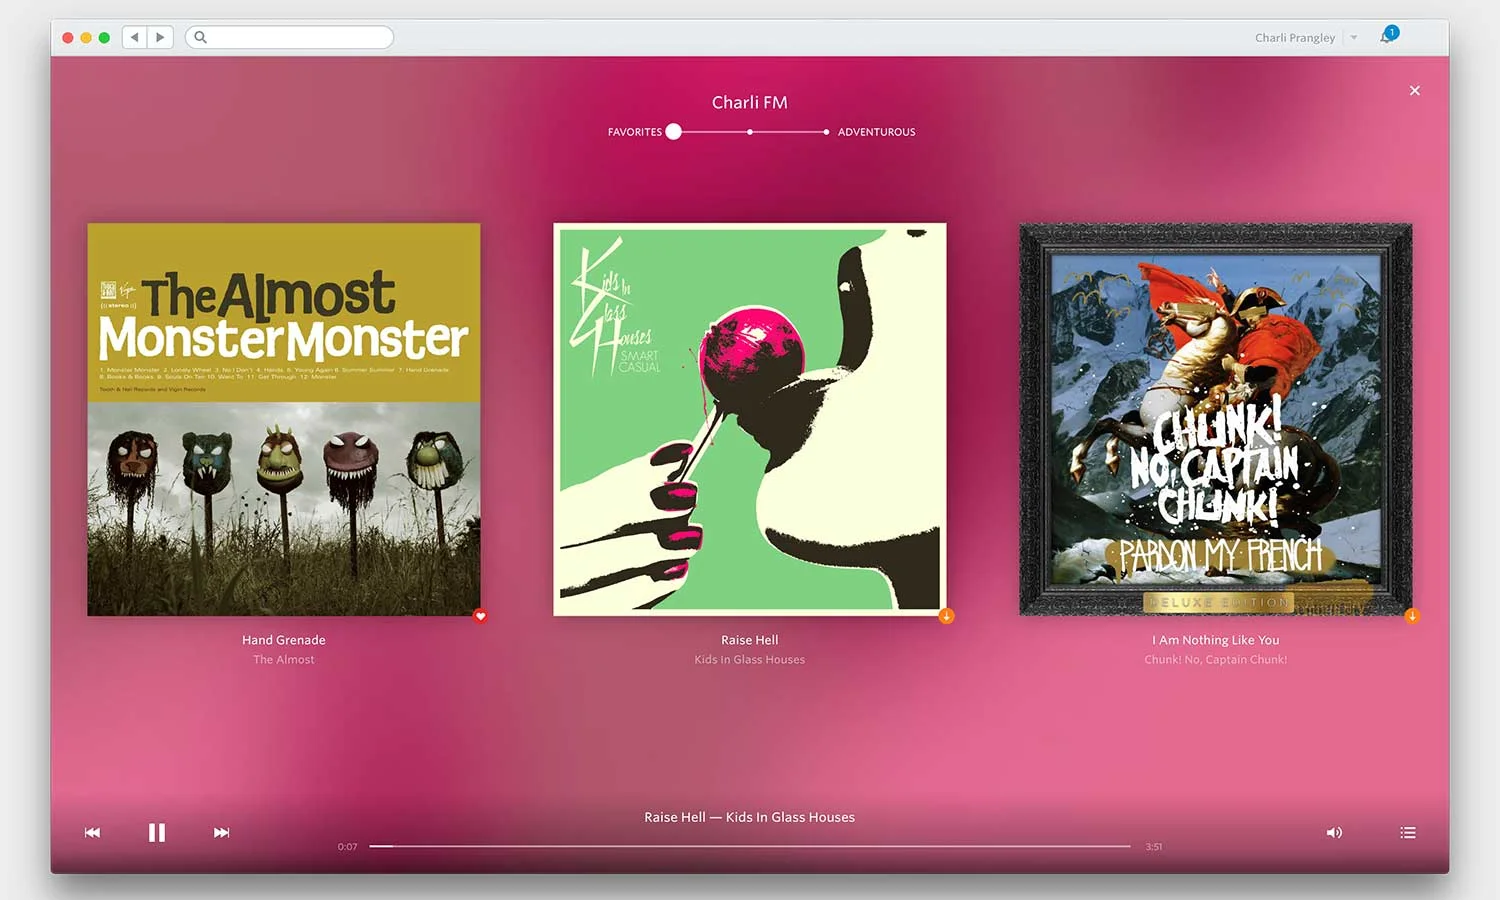Skip to the previous track

92,832
